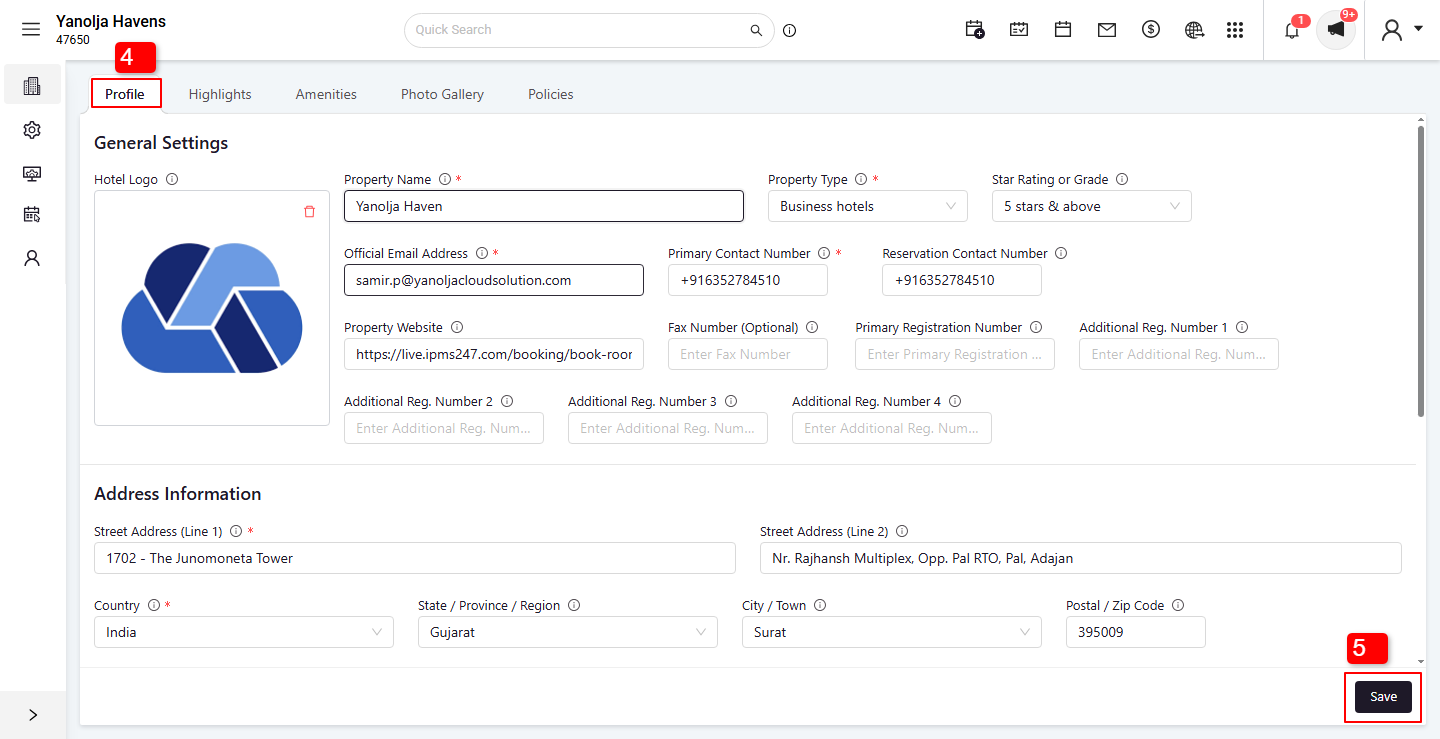Open the user sidebar icon
This screenshot has height=739, width=1440.
[32, 258]
